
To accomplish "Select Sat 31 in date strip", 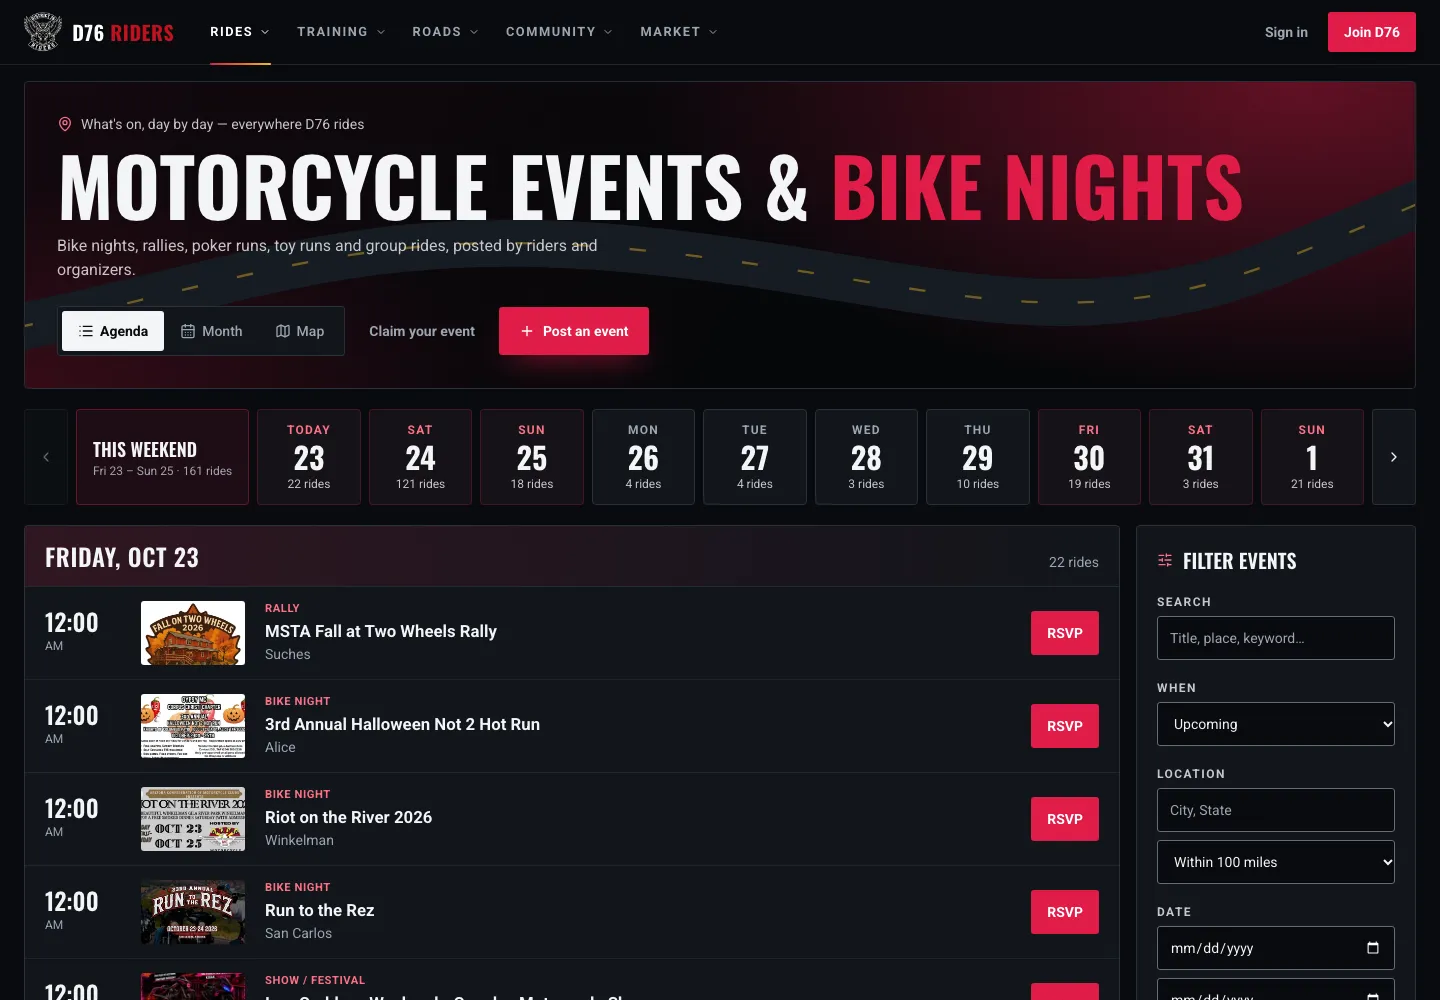I will (x=1201, y=457).
